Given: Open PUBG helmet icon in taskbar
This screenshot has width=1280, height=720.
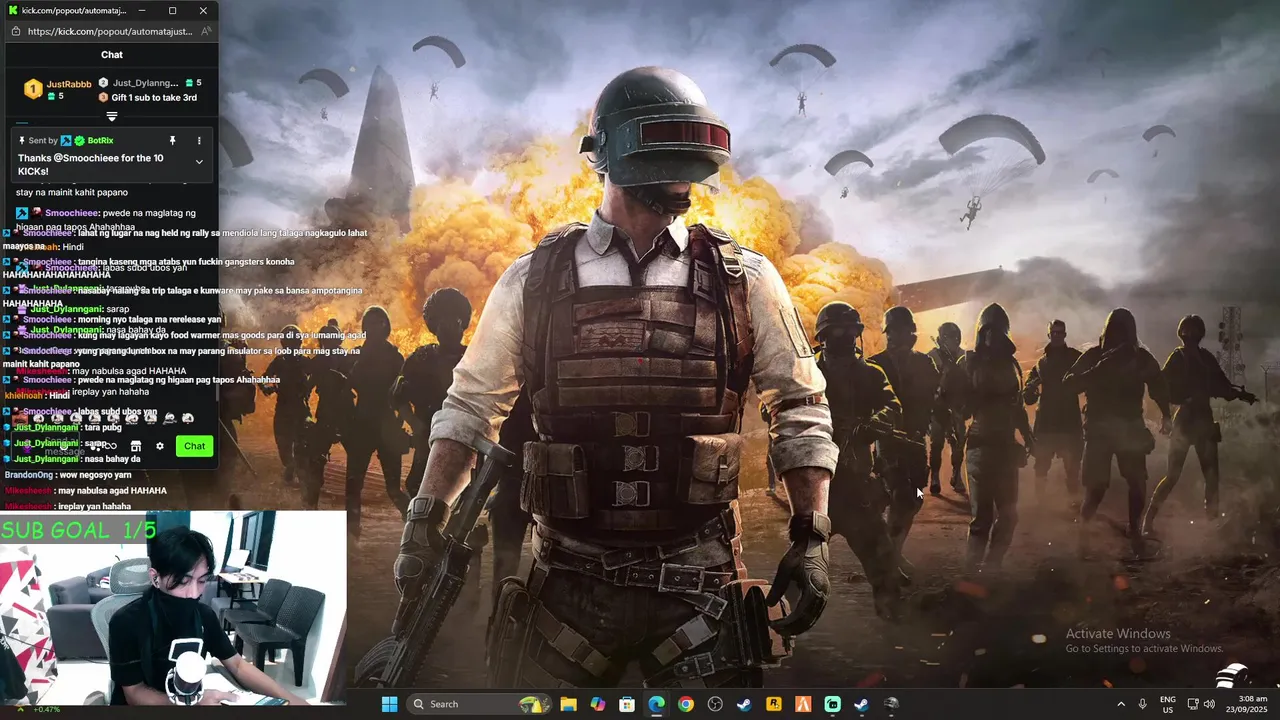Looking at the screenshot, I should 891,704.
